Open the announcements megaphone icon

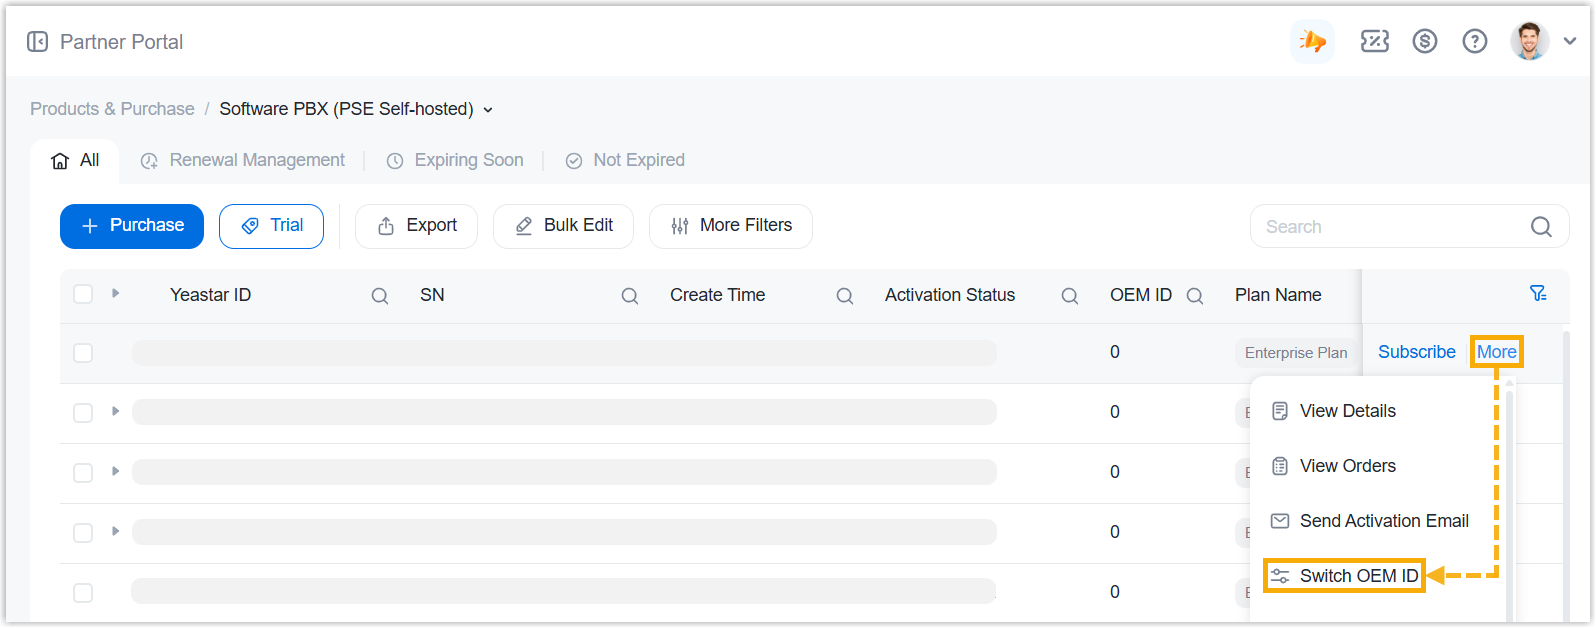pos(1312,42)
